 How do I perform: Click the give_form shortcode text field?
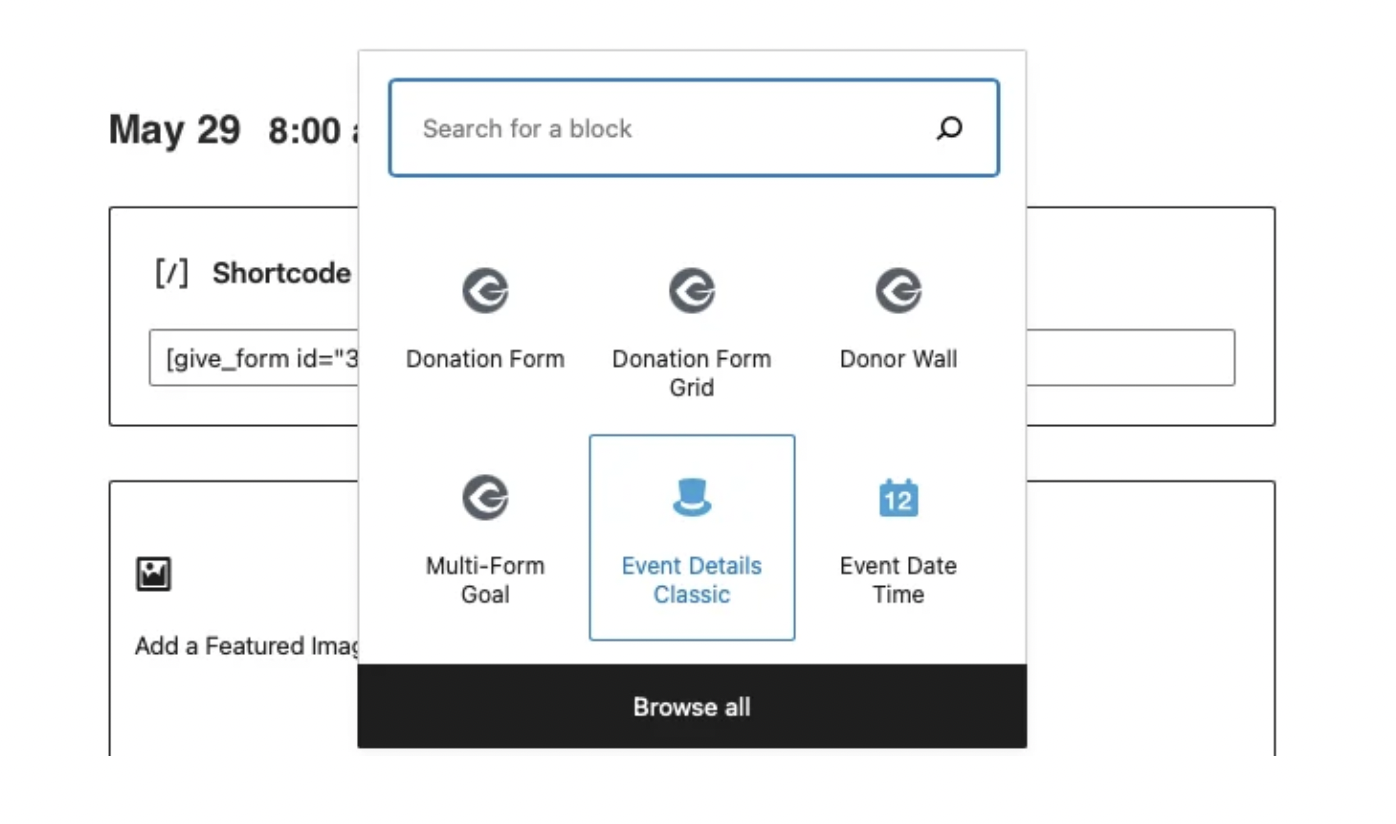tap(692, 357)
